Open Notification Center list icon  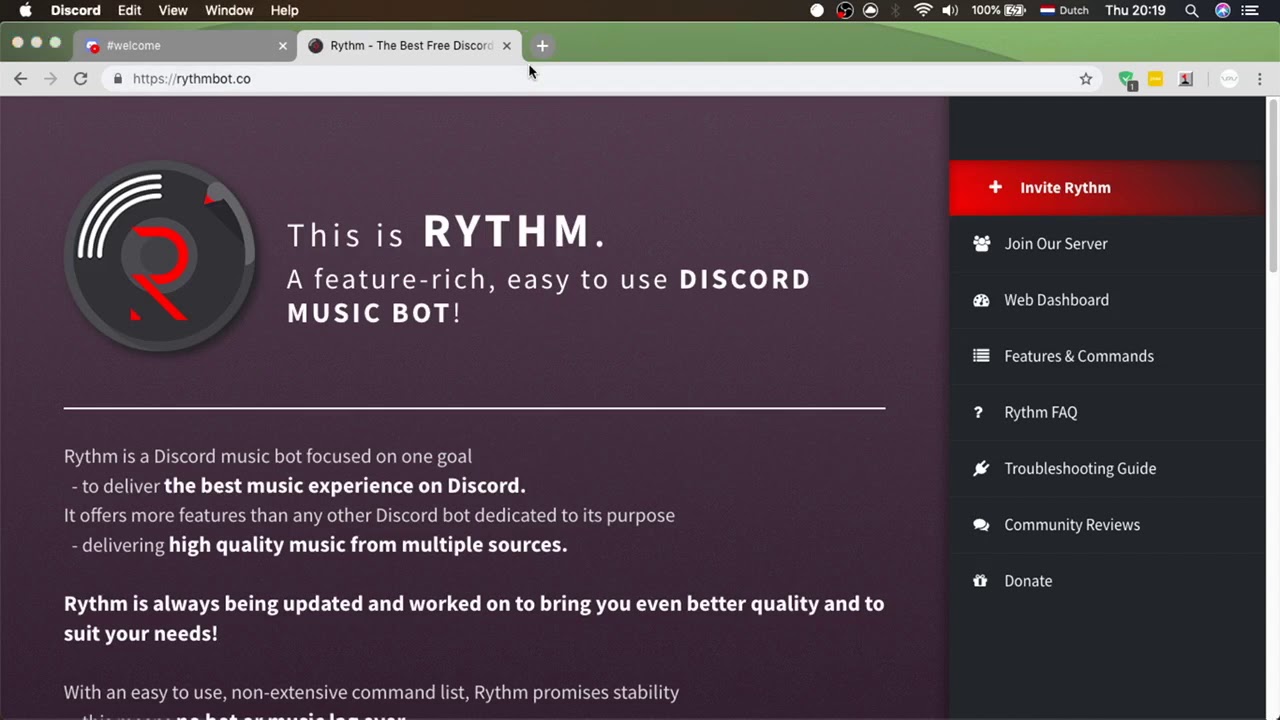point(1250,10)
